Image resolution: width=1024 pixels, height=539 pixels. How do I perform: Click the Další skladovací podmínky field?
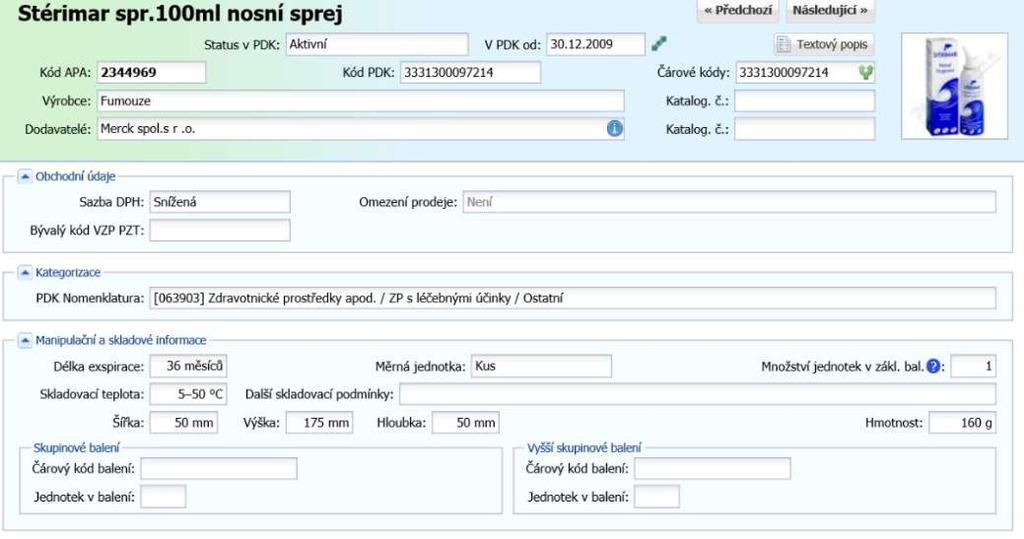pos(697,394)
